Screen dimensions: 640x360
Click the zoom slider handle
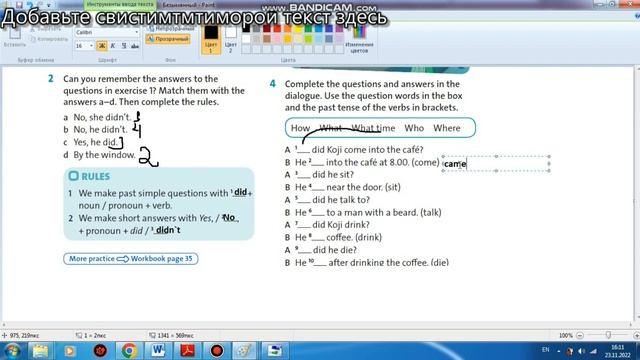tap(608, 335)
